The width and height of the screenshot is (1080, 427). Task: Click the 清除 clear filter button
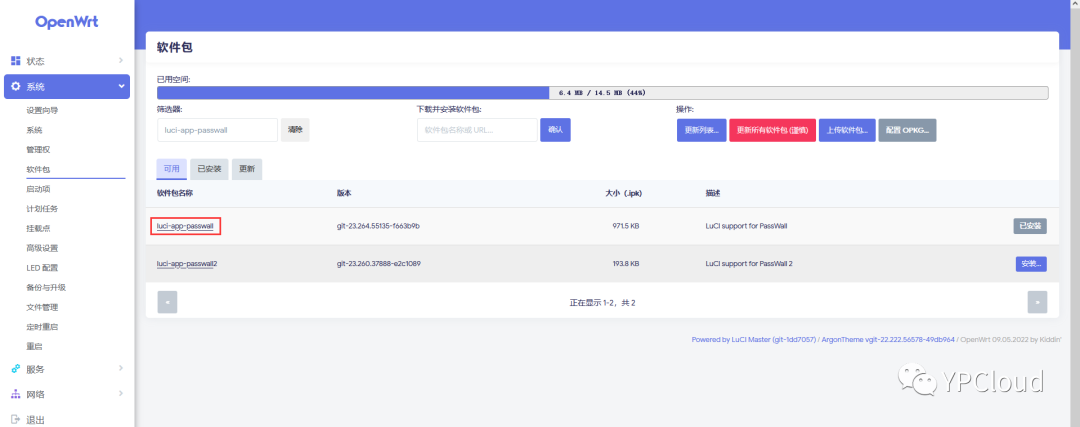[295, 130]
